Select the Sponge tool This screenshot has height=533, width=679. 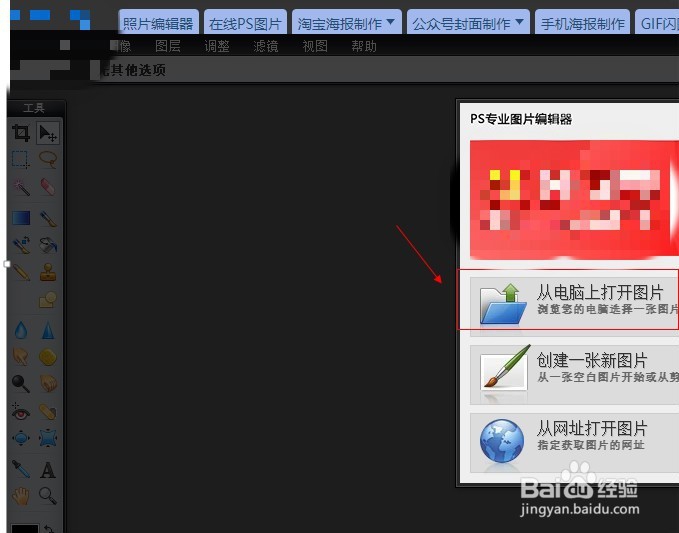point(48,357)
